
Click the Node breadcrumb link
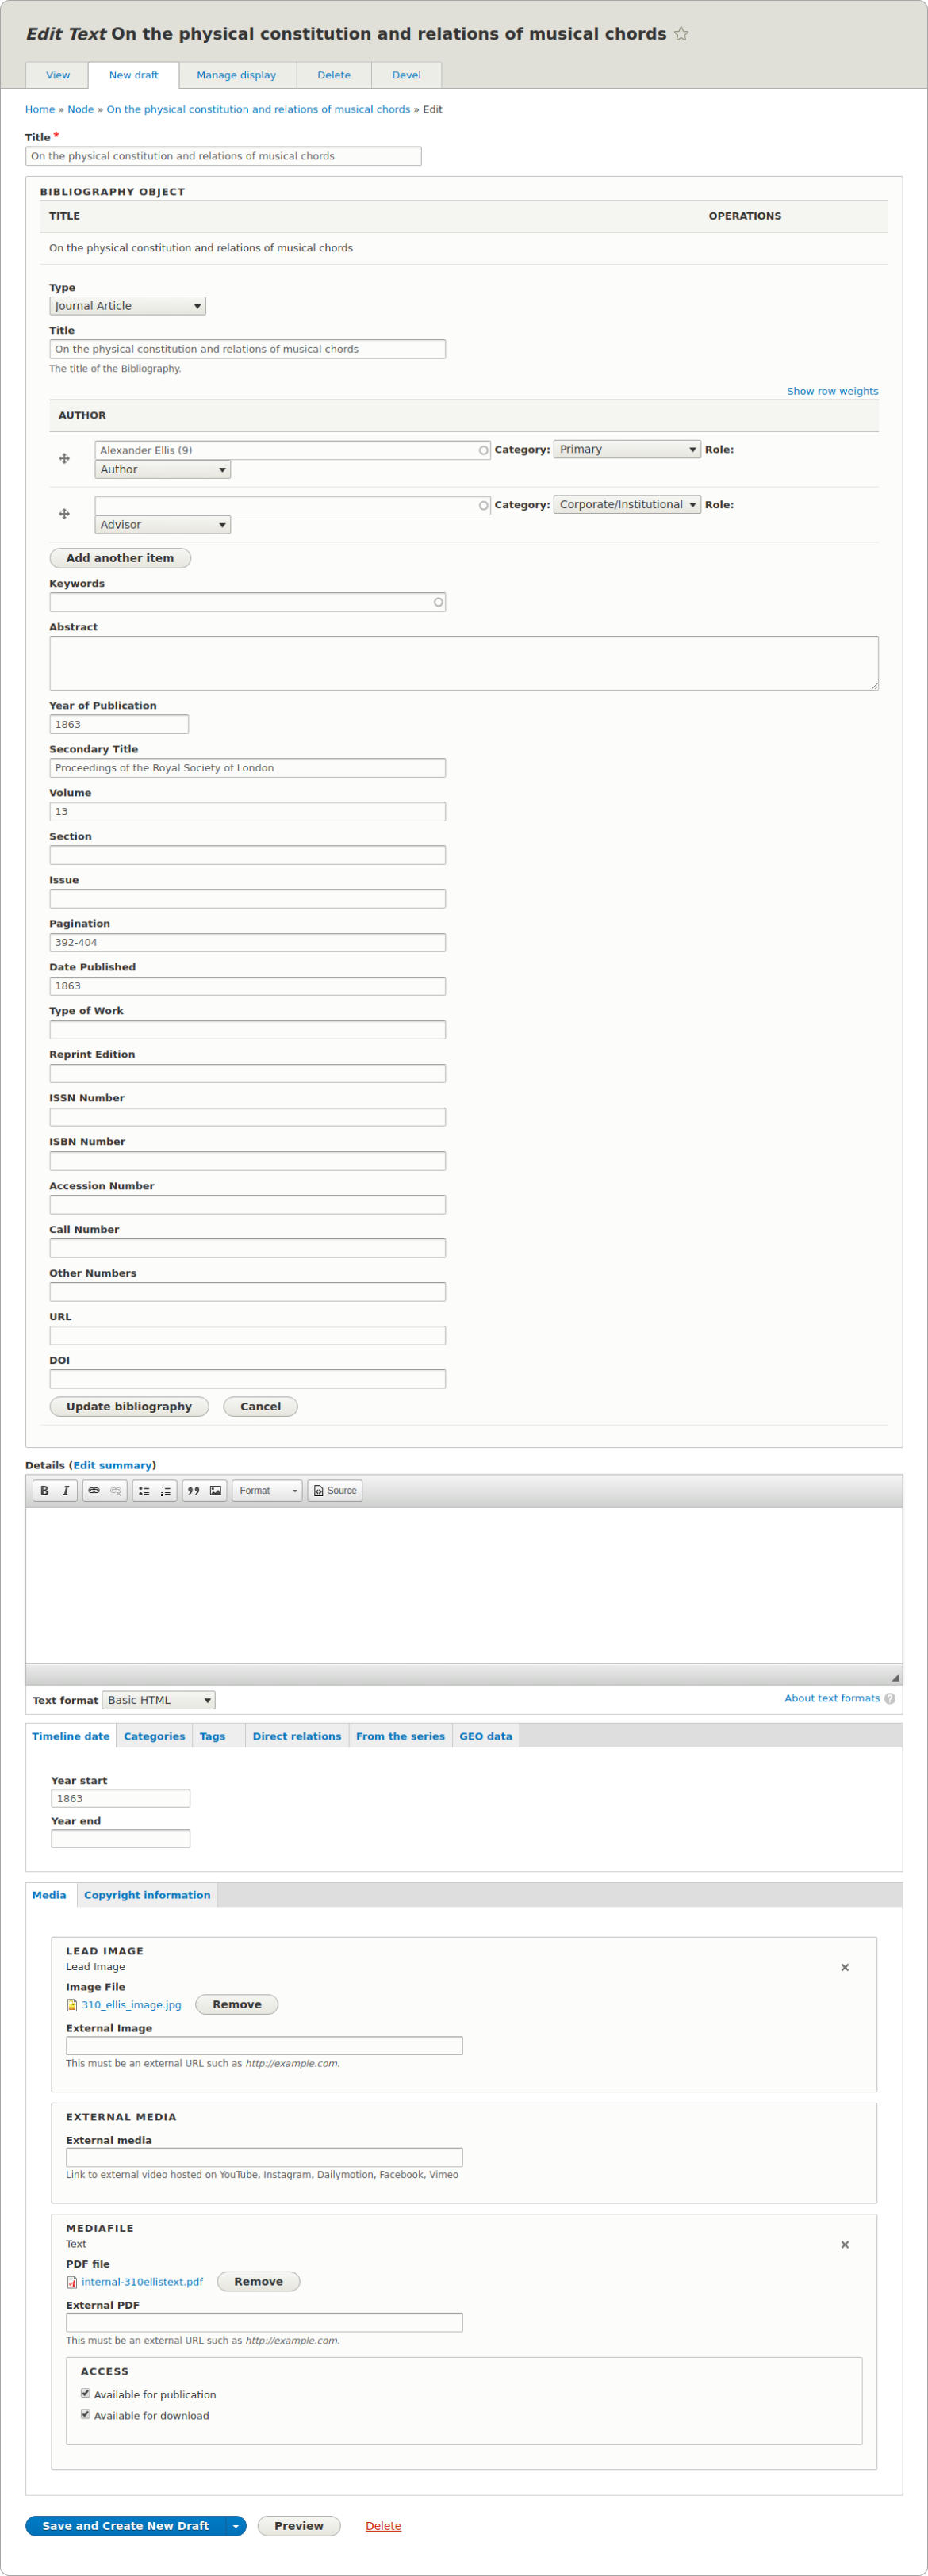[x=81, y=109]
